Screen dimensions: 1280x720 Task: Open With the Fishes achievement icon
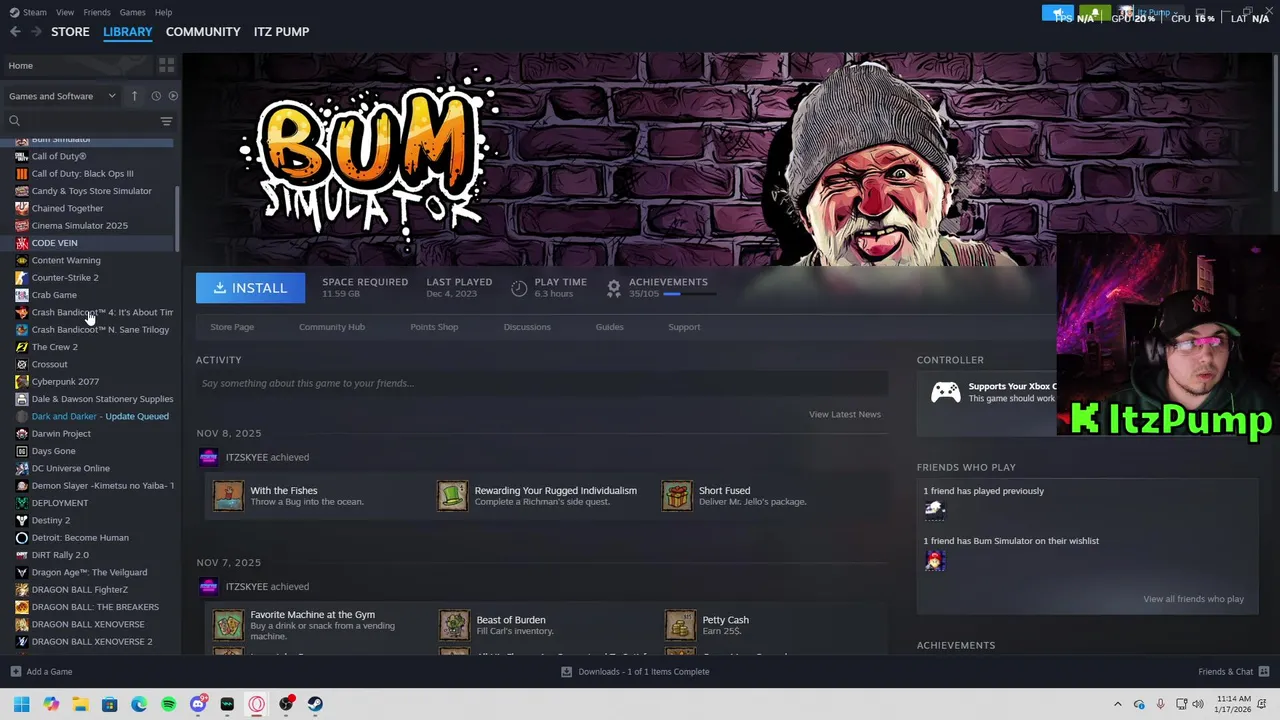[228, 496]
